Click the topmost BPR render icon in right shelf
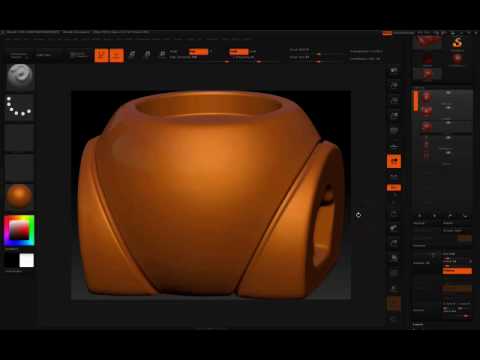 394,70
